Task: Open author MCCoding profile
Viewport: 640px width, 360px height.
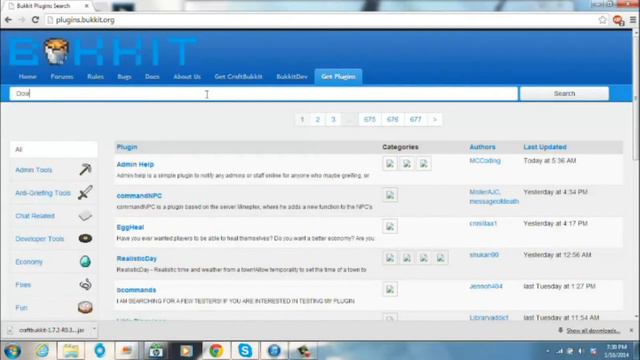Action: 485,160
